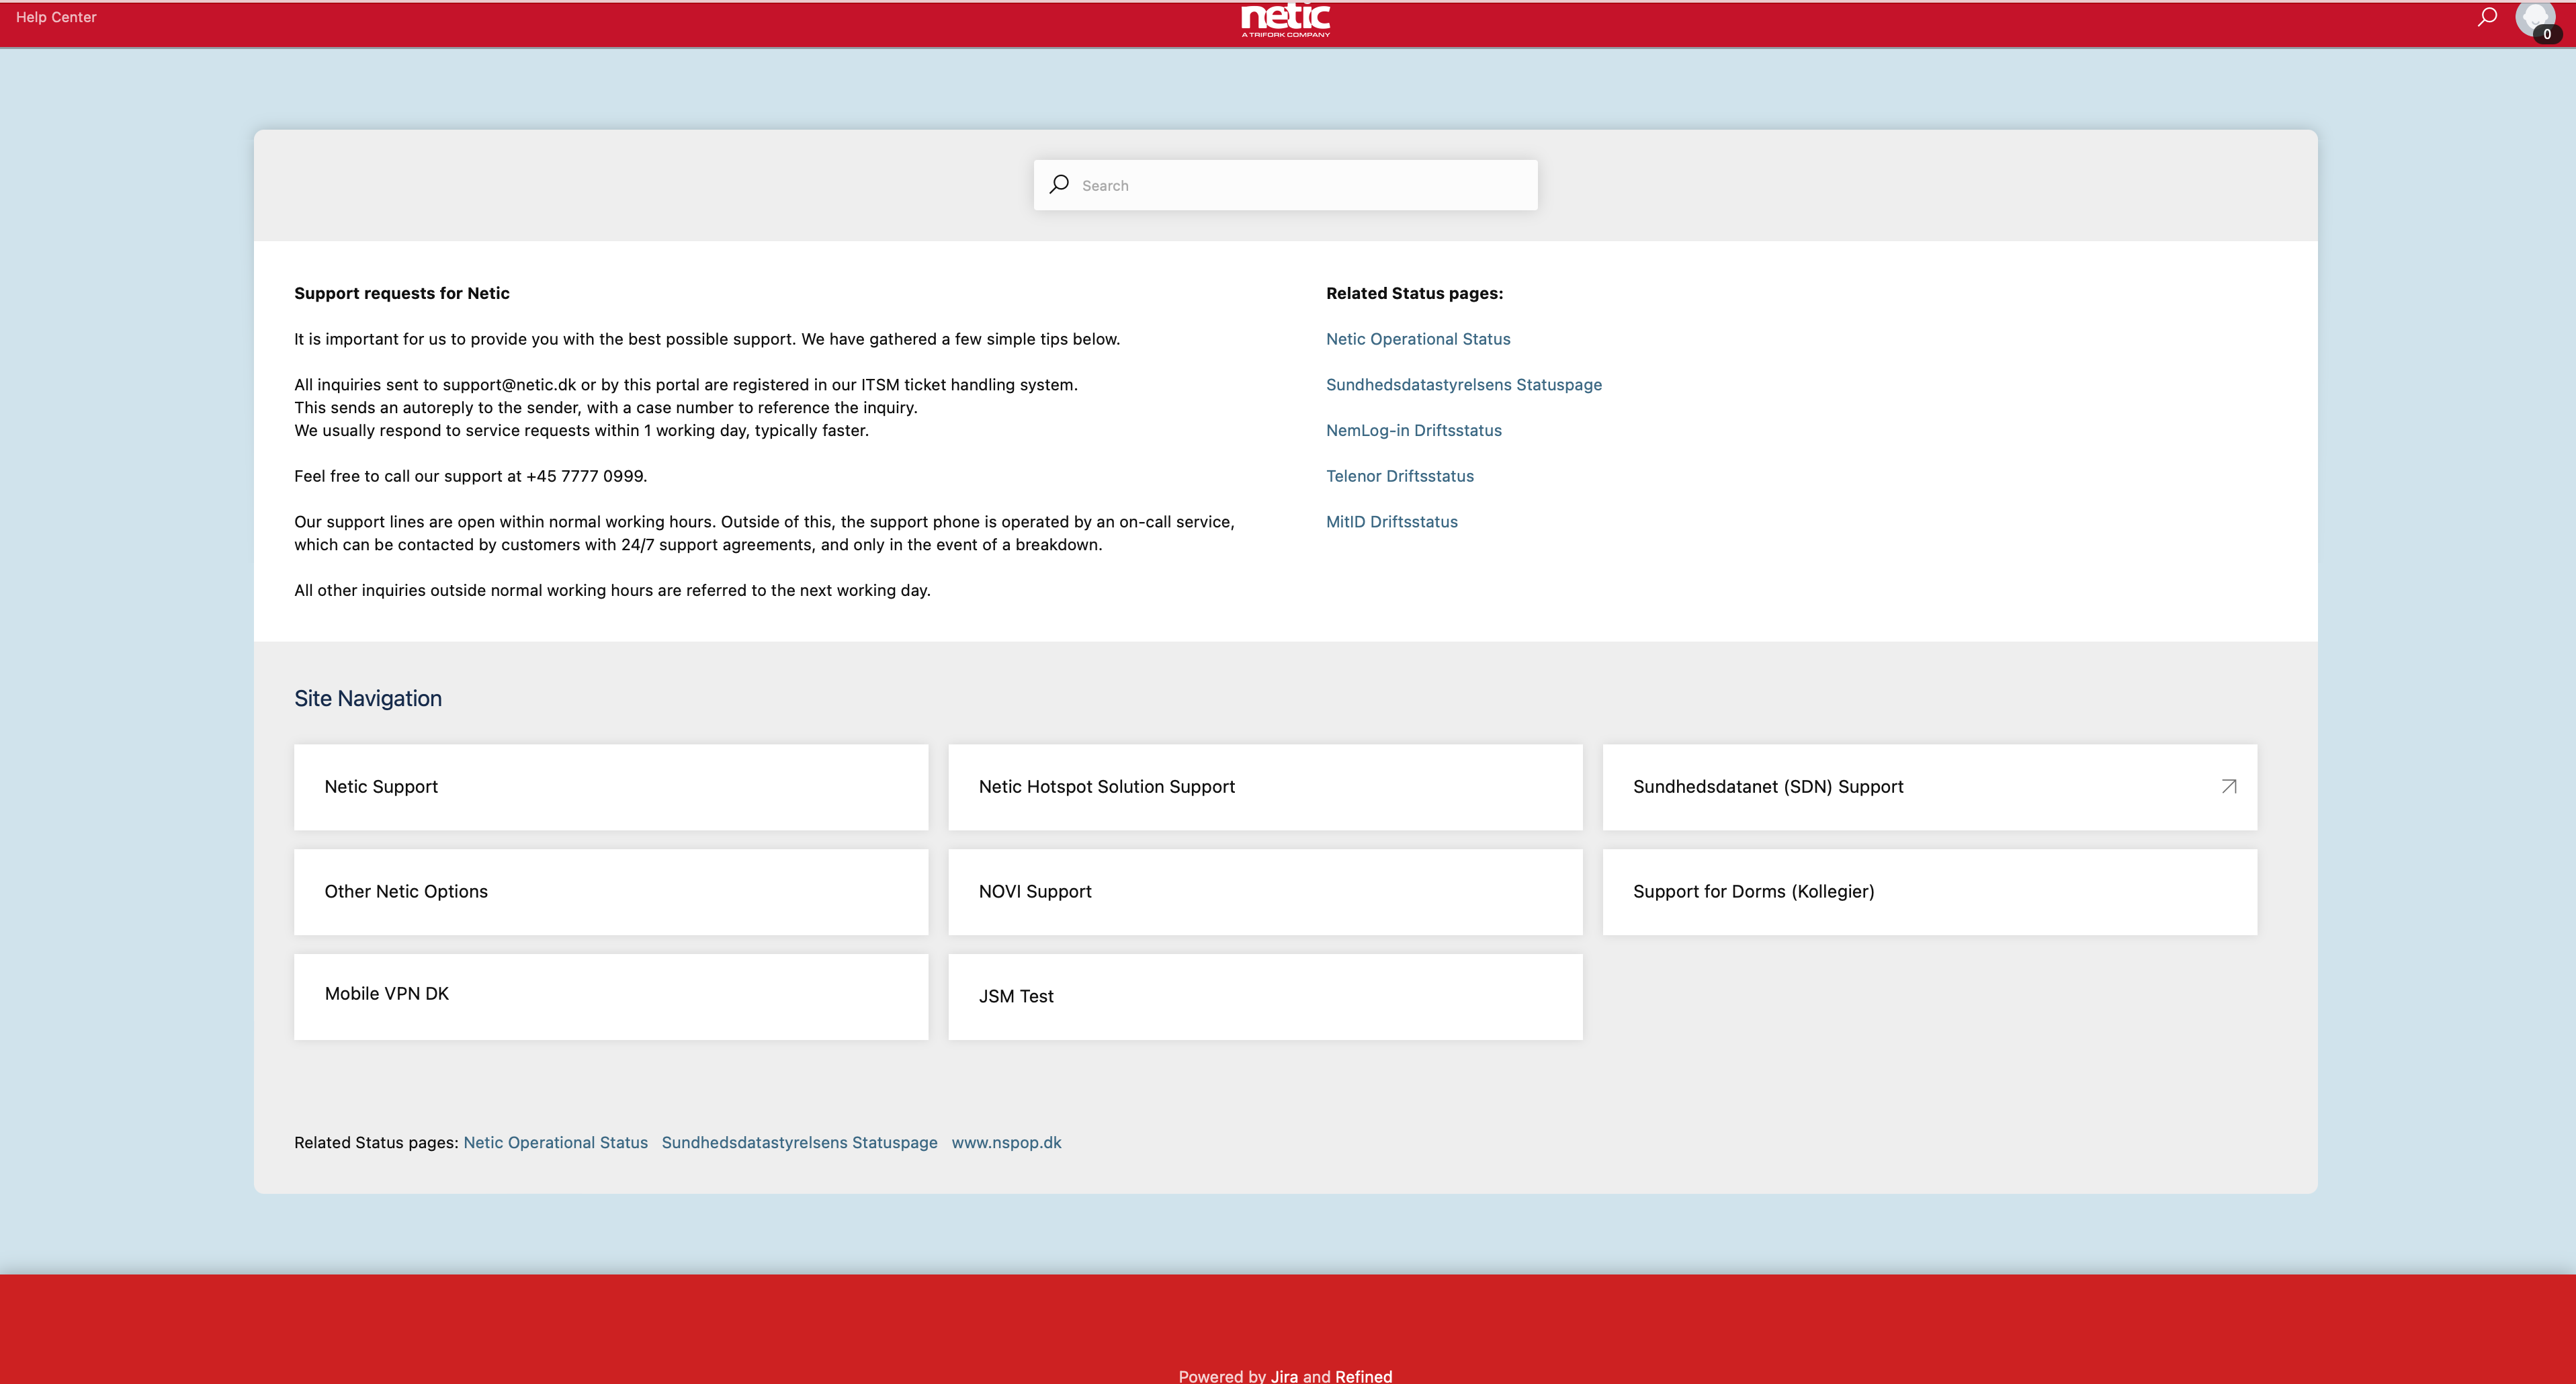Click the Refined link in footer

tap(1363, 1376)
